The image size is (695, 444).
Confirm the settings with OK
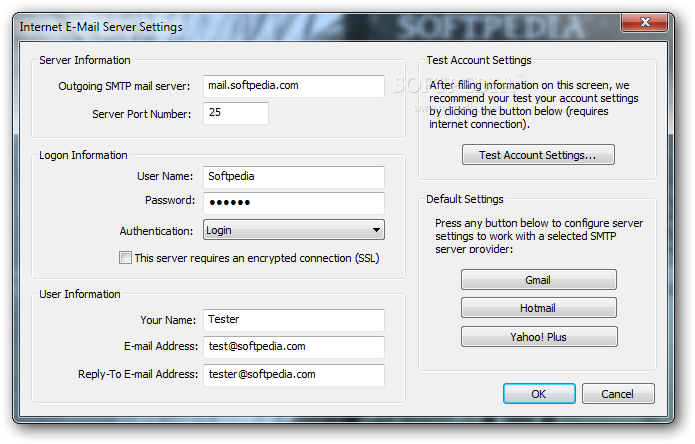click(x=539, y=393)
